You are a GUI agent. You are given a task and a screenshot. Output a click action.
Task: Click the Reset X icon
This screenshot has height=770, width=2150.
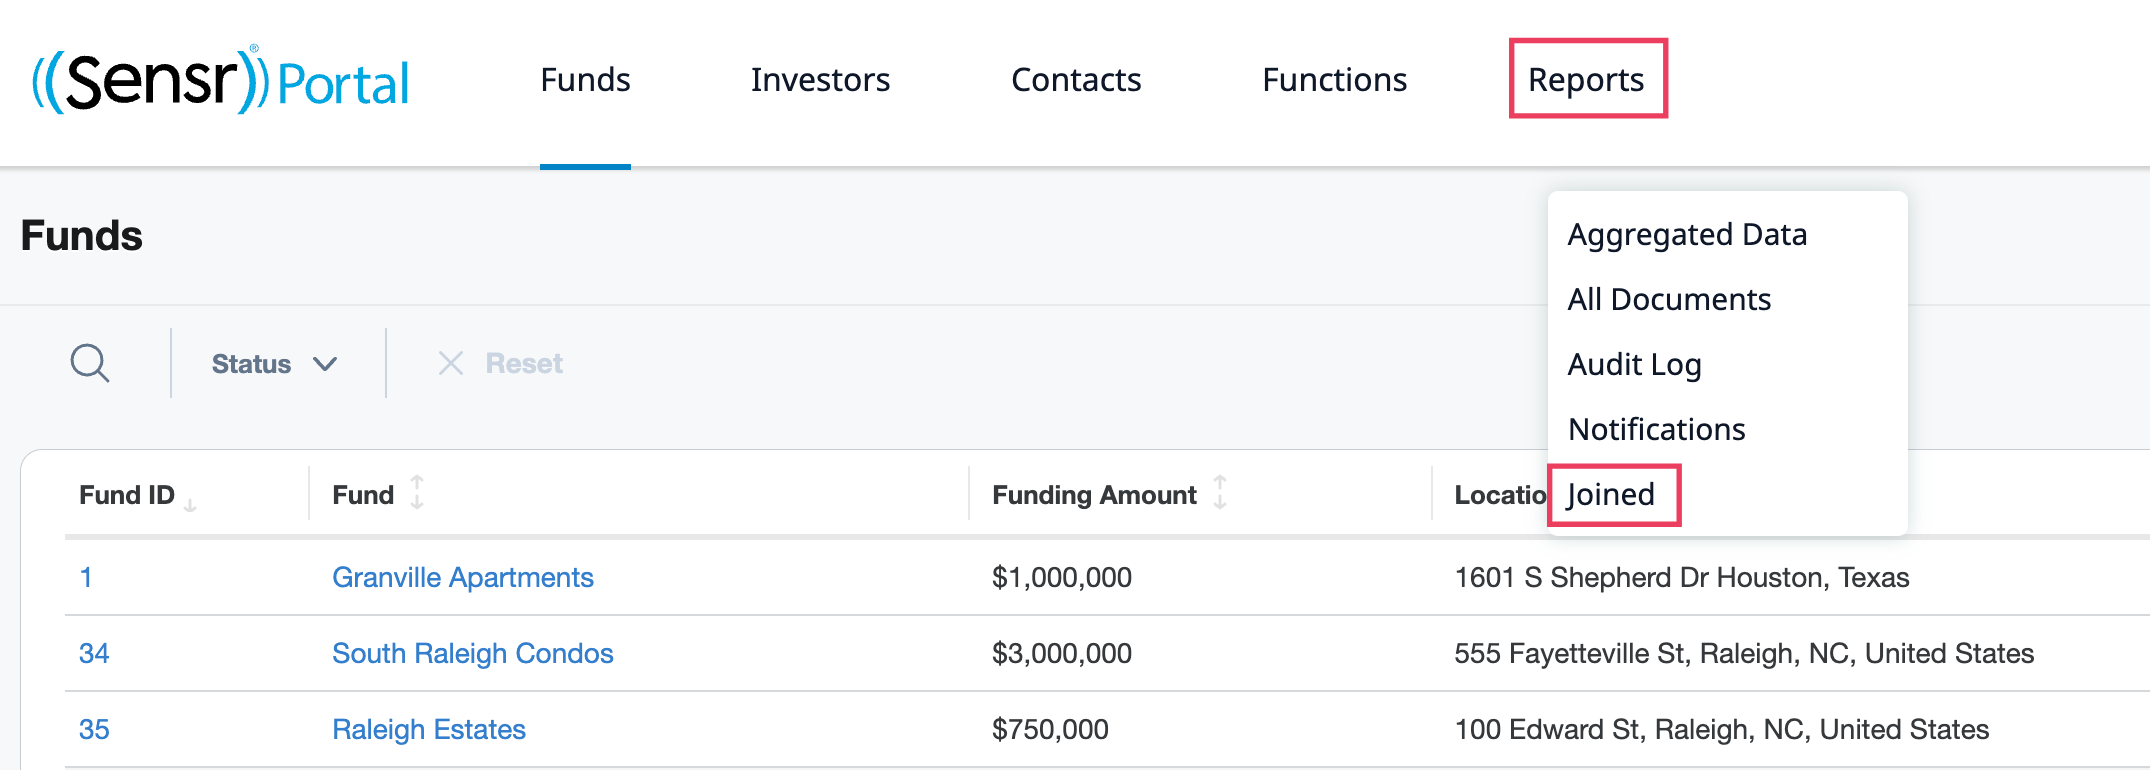(451, 363)
